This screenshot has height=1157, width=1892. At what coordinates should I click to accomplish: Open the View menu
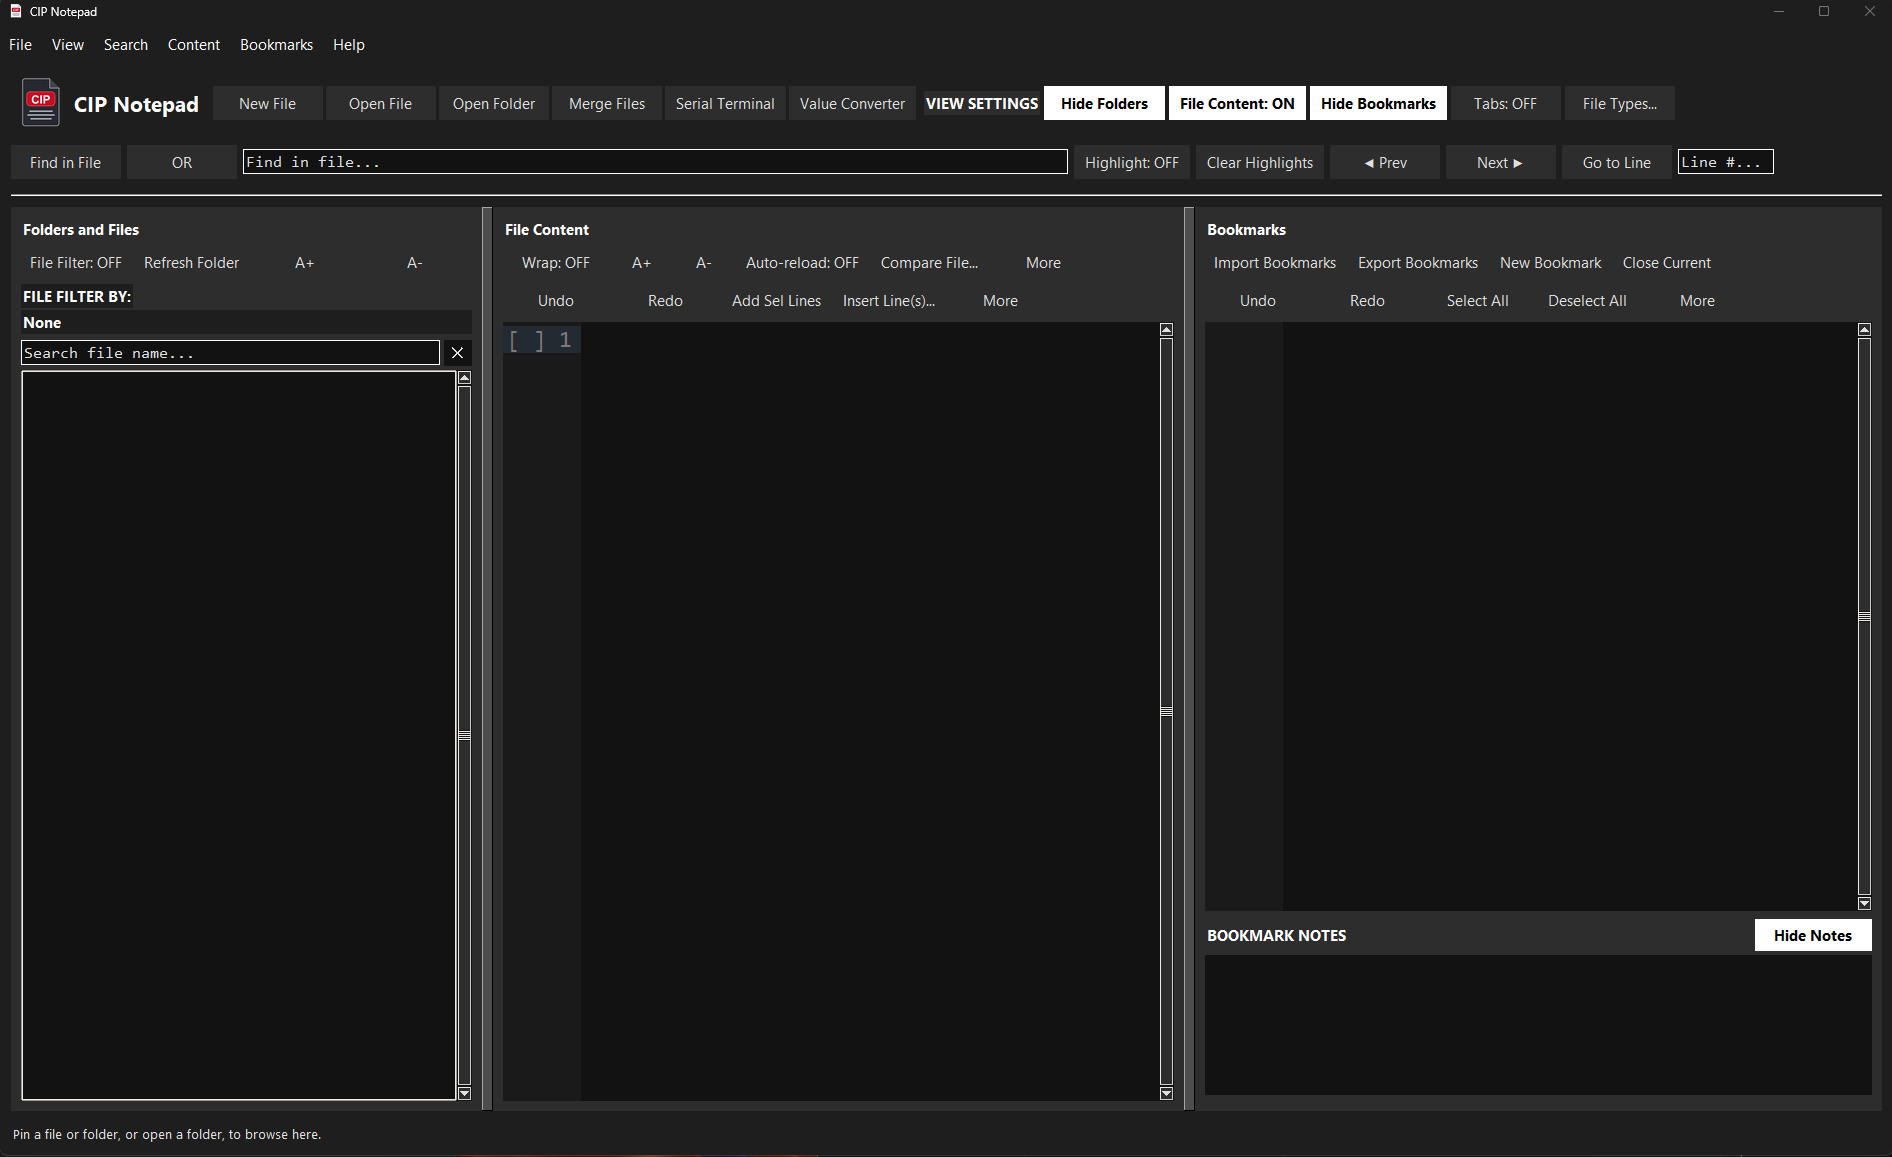[x=68, y=45]
